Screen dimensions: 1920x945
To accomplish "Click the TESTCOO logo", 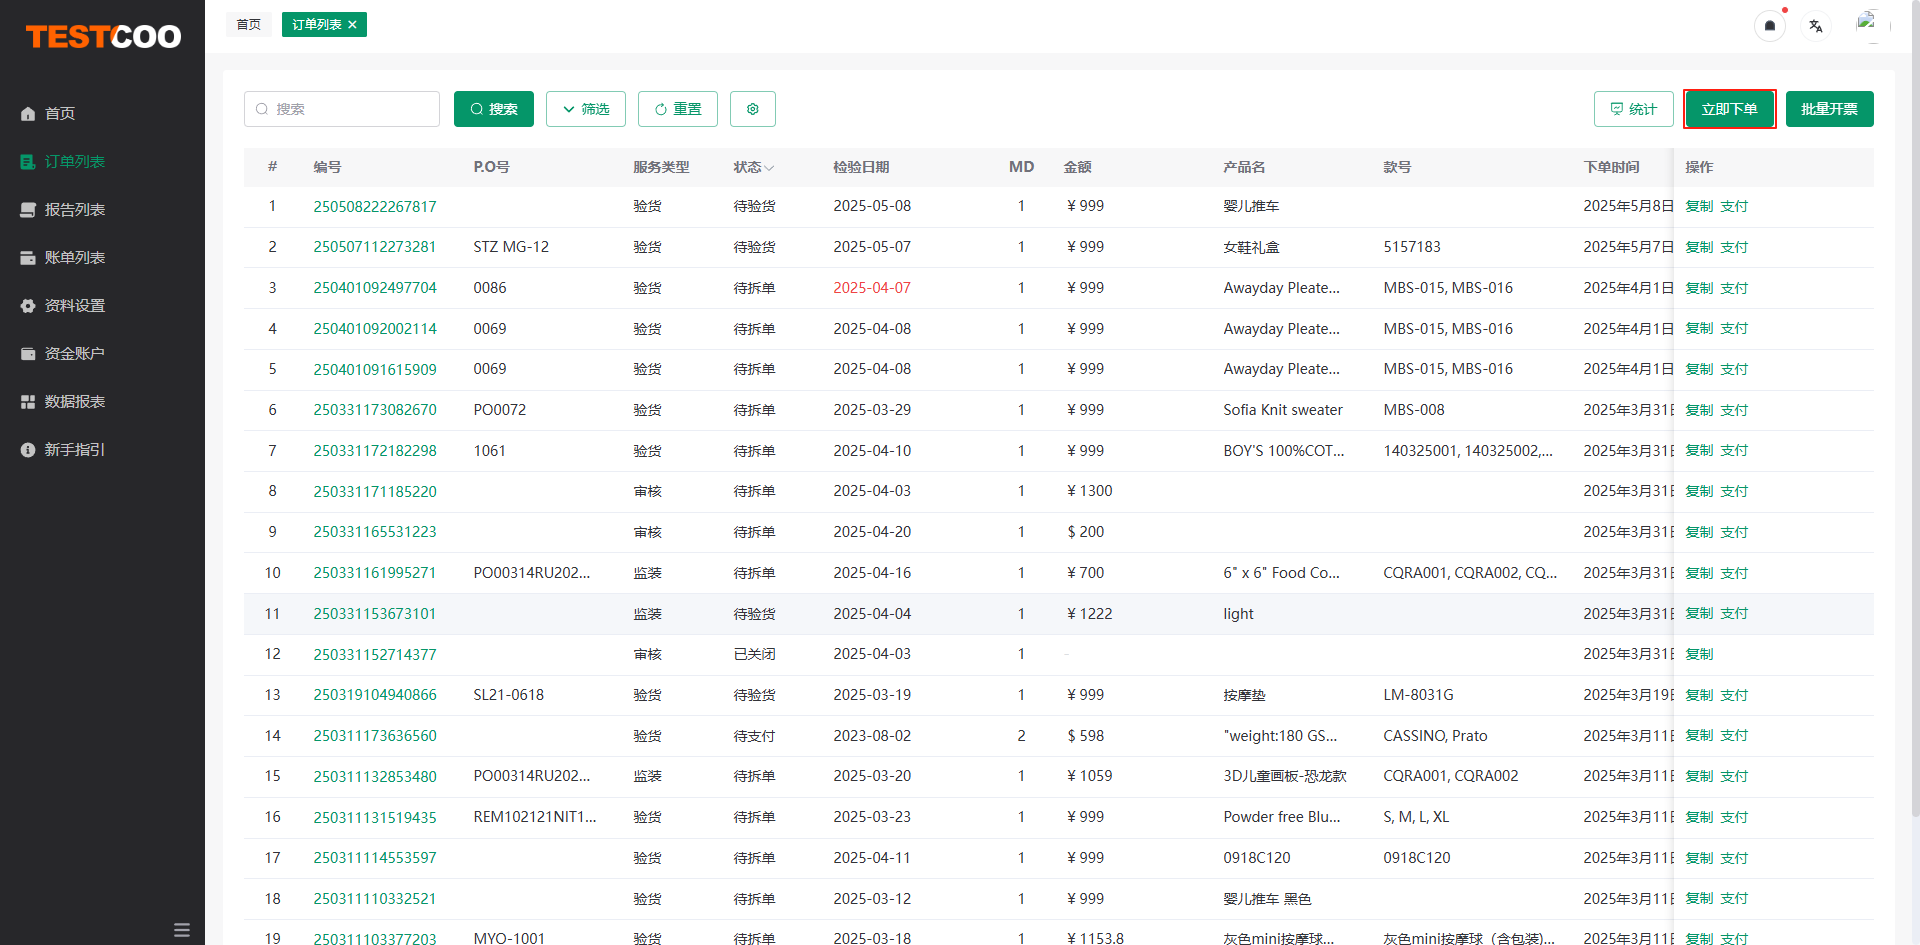I will [x=103, y=37].
